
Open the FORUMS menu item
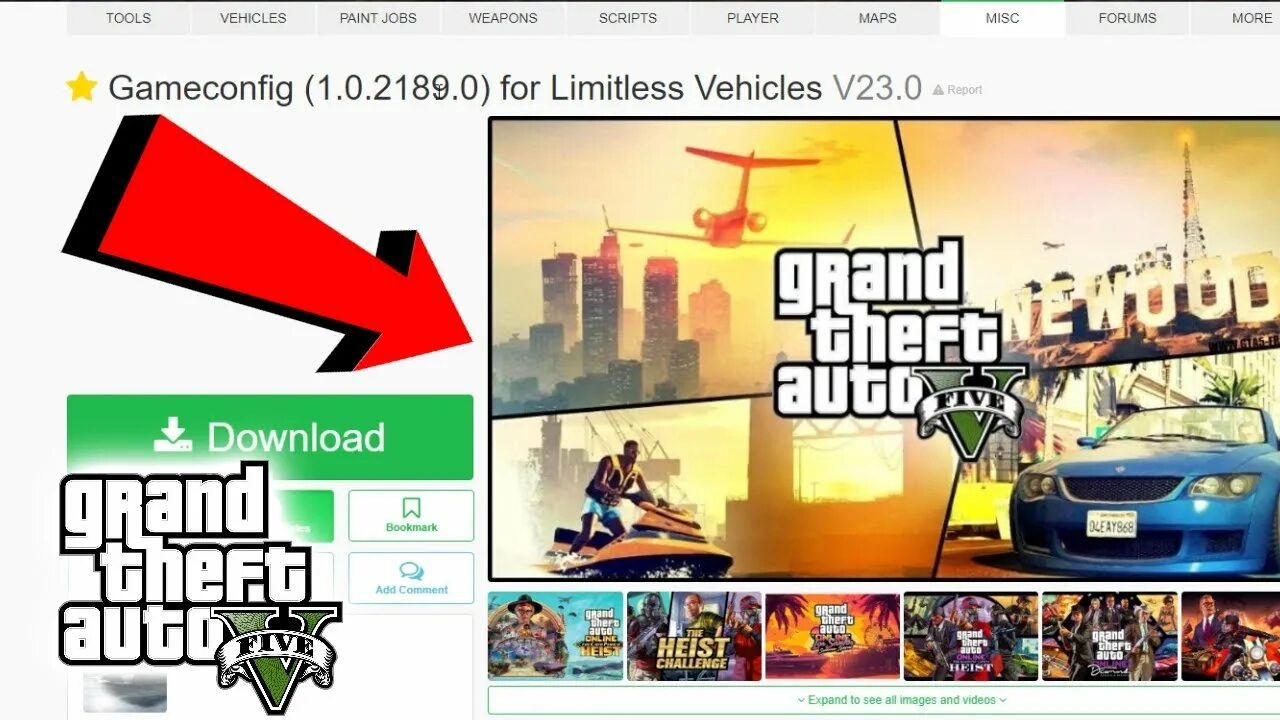(x=1127, y=18)
